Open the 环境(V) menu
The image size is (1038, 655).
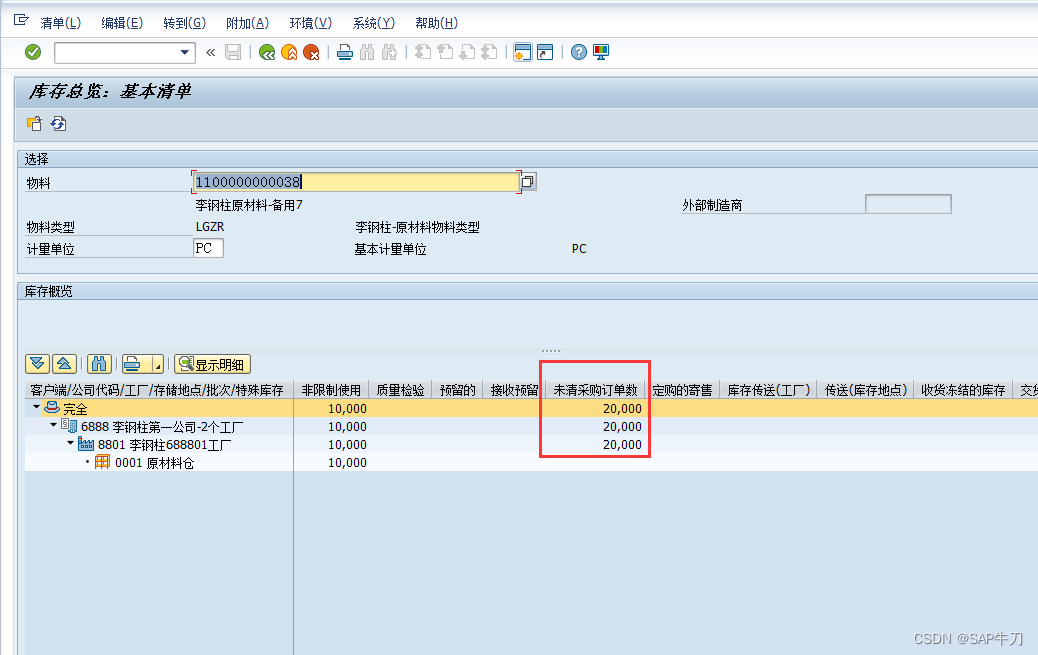click(x=310, y=23)
